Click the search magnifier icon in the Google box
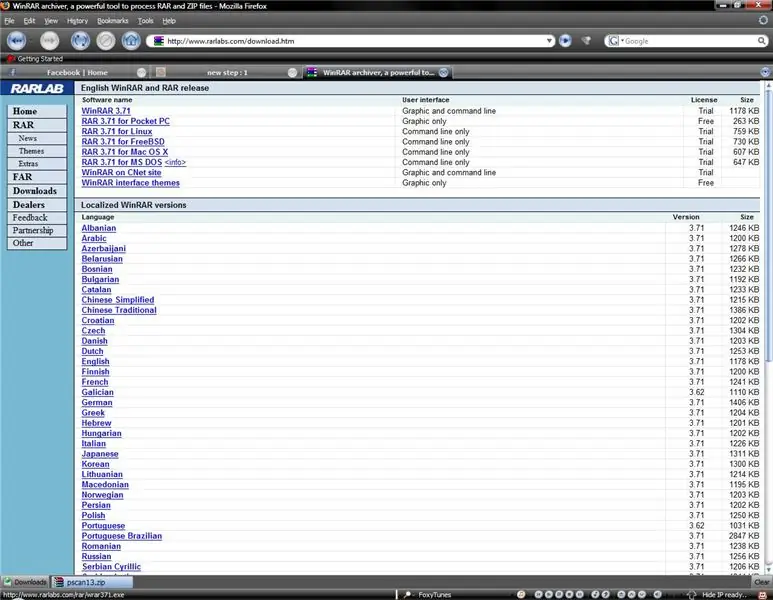The width and height of the screenshot is (773, 600). tap(761, 41)
